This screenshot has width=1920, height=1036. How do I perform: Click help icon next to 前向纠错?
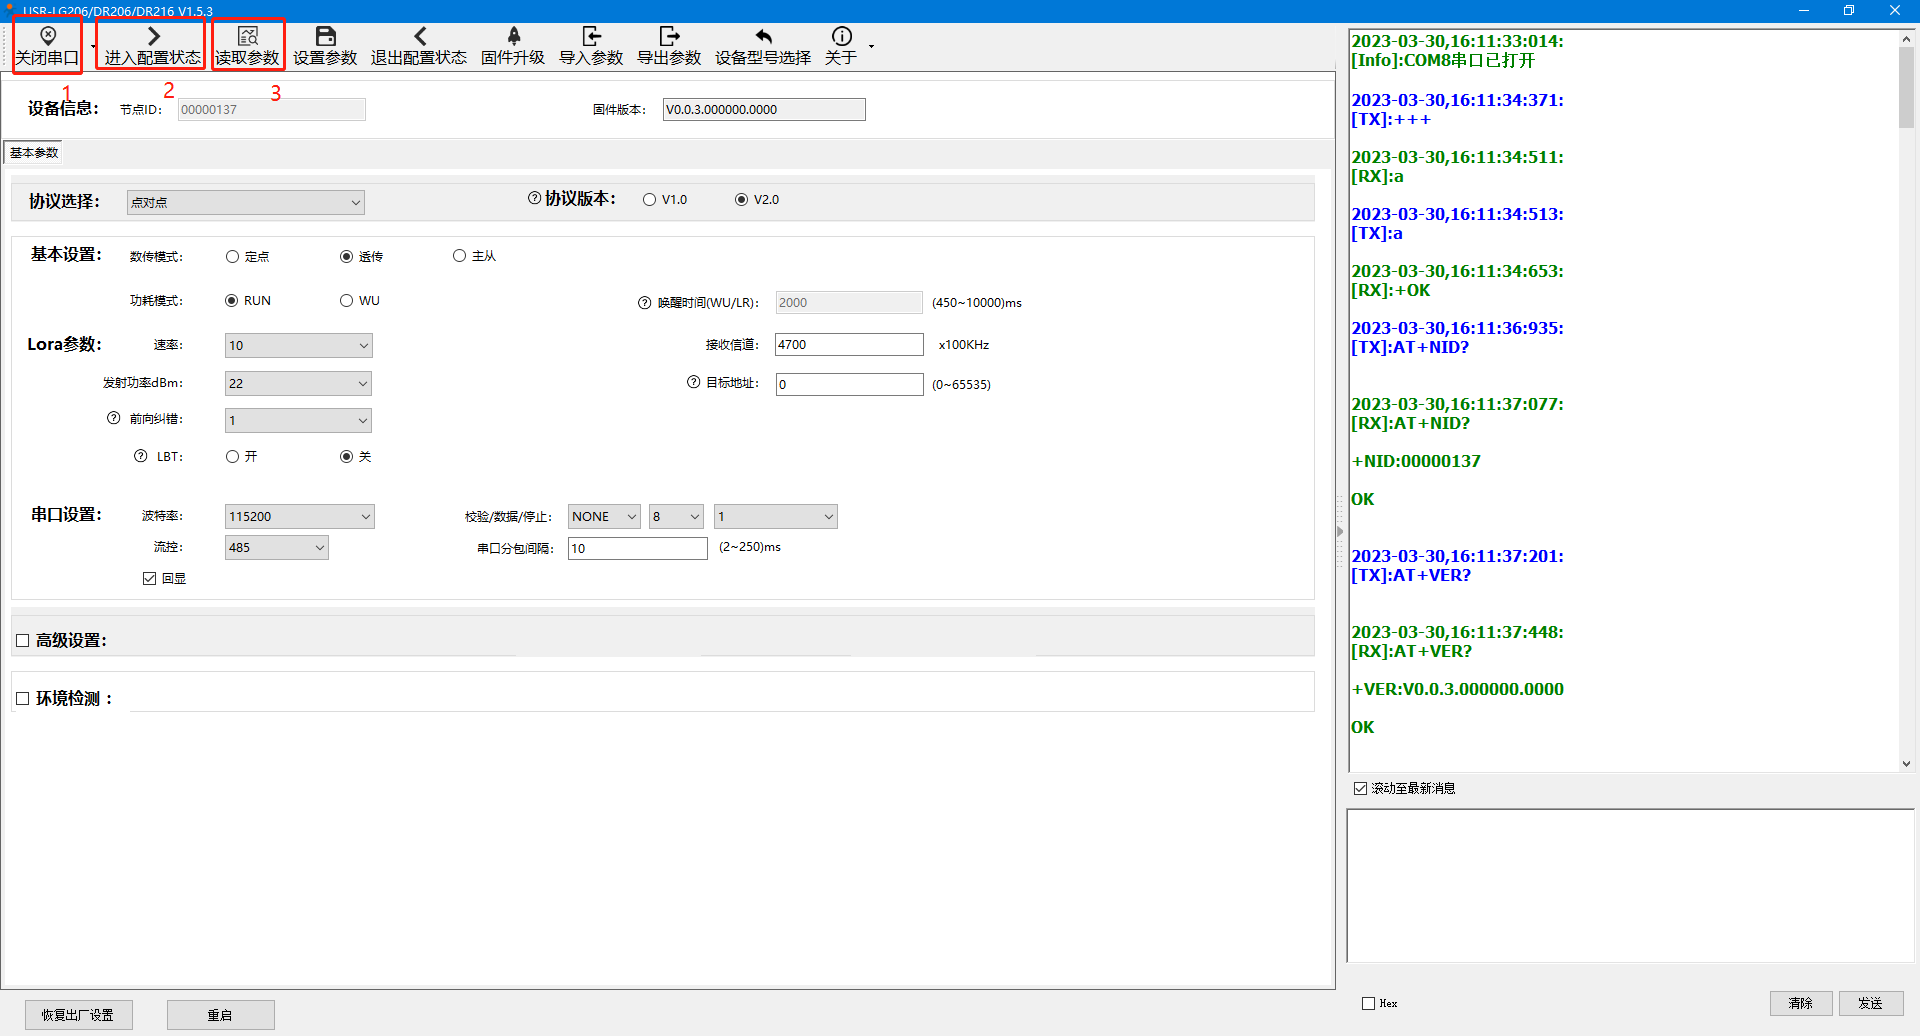coord(114,418)
